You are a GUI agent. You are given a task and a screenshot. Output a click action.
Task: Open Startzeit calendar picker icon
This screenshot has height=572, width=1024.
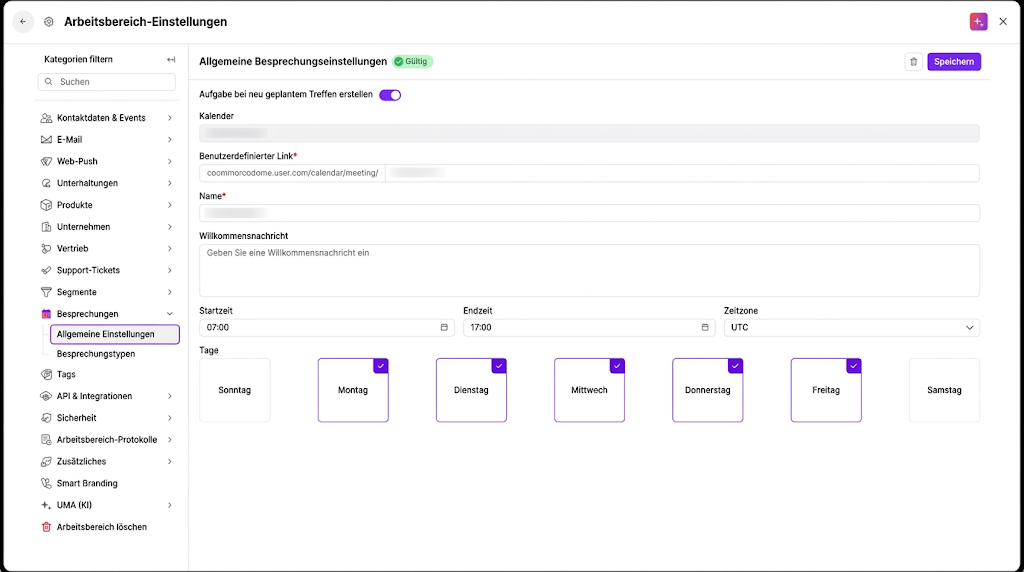pyautogui.click(x=444, y=327)
